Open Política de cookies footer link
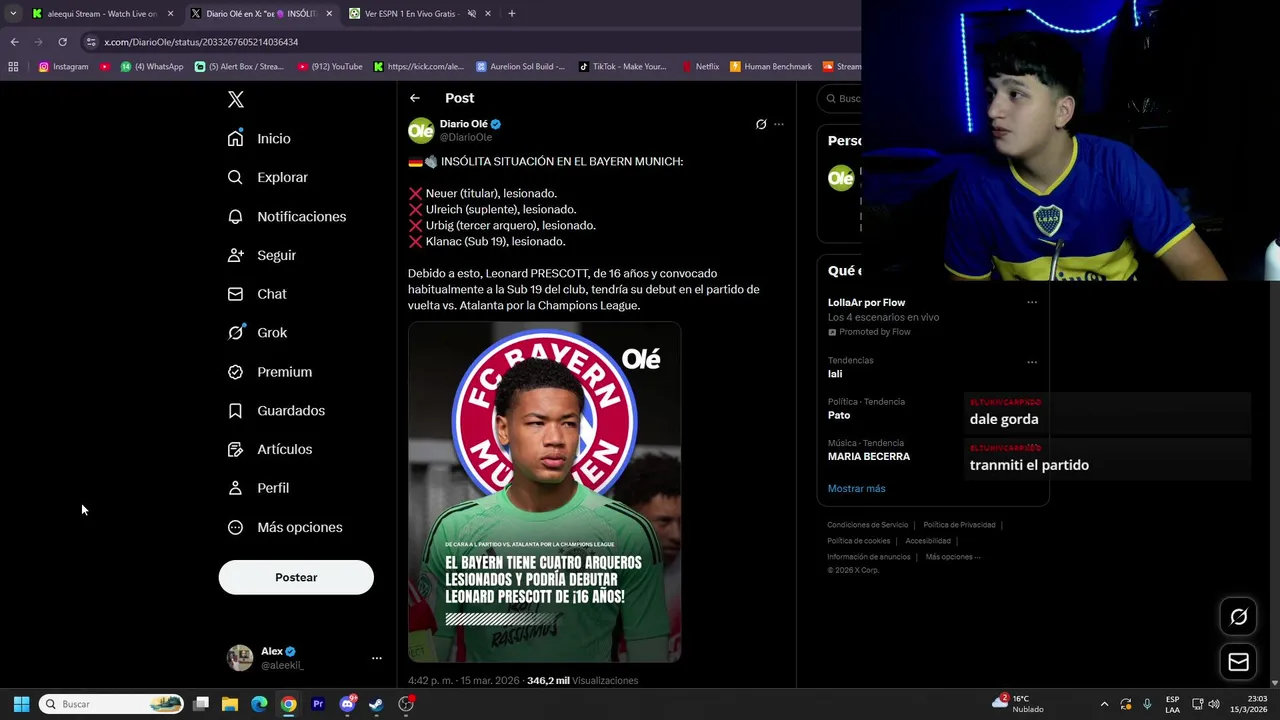Viewport: 1280px width, 720px height. (858, 541)
